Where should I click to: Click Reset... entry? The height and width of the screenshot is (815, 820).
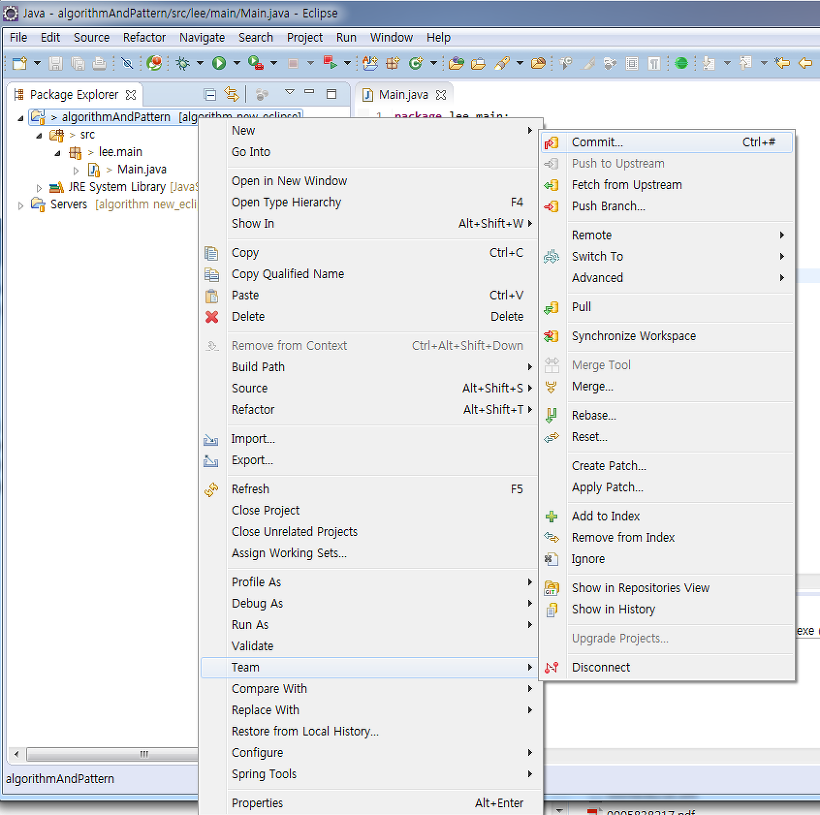pos(666,437)
